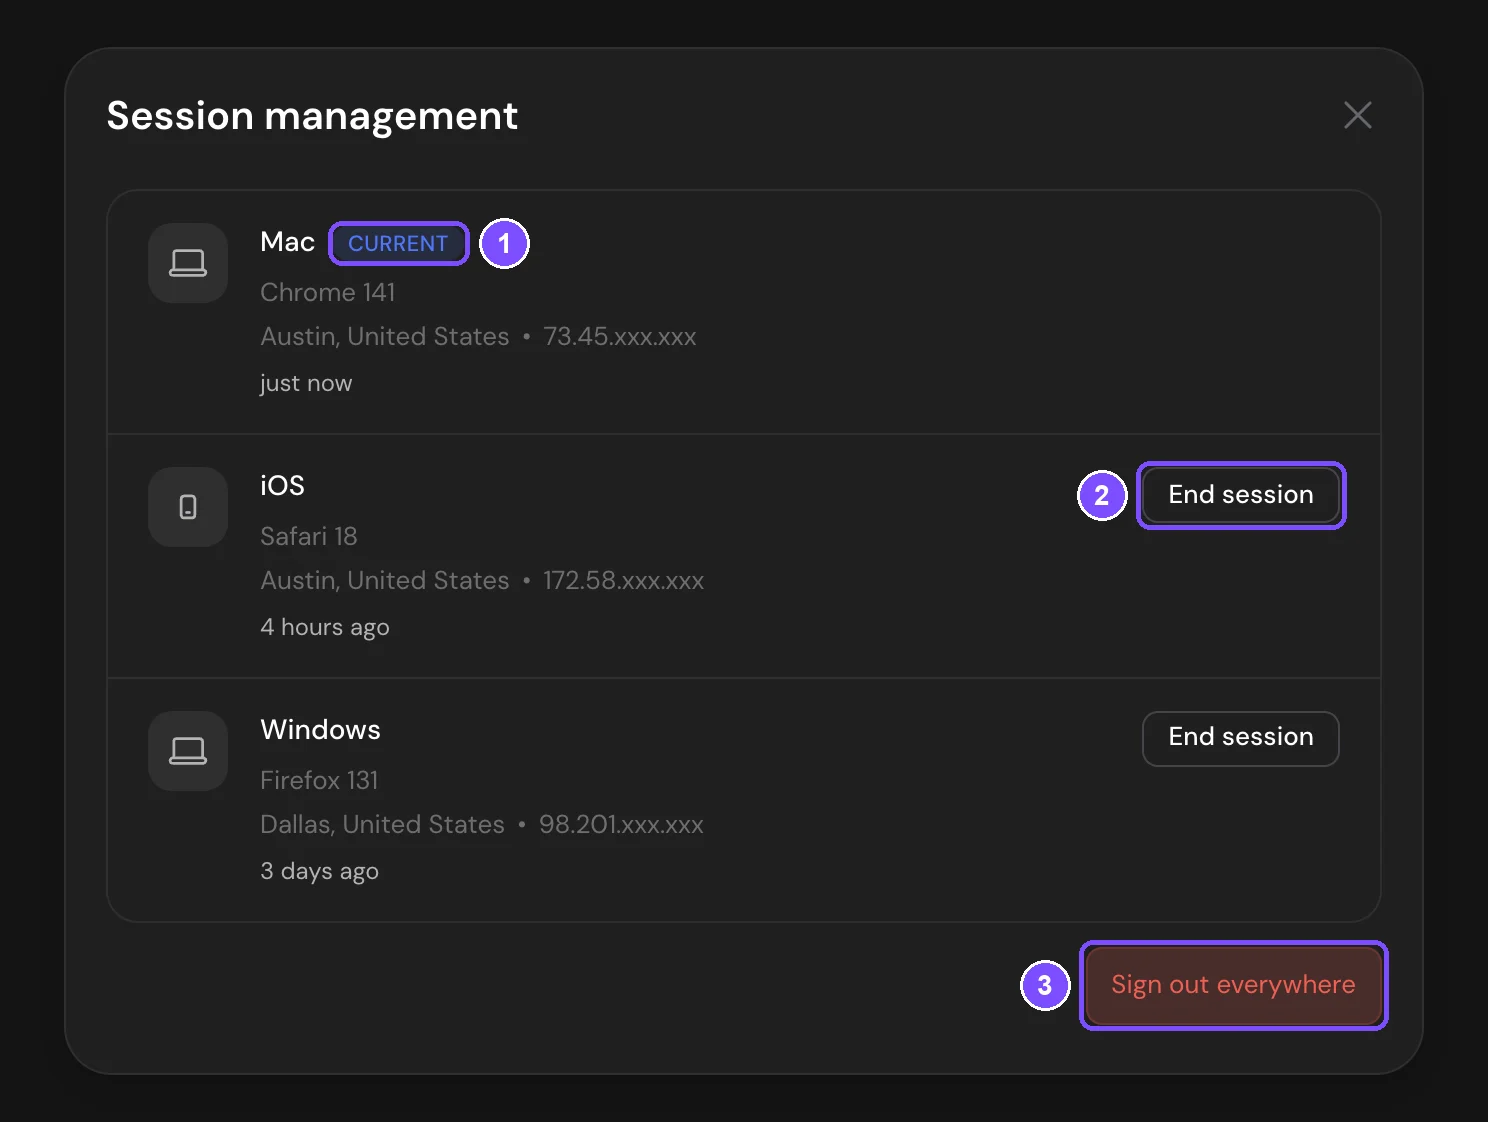Click the IP address 172.58.xxx.xxx
Viewport: 1488px width, 1122px height.
click(623, 580)
